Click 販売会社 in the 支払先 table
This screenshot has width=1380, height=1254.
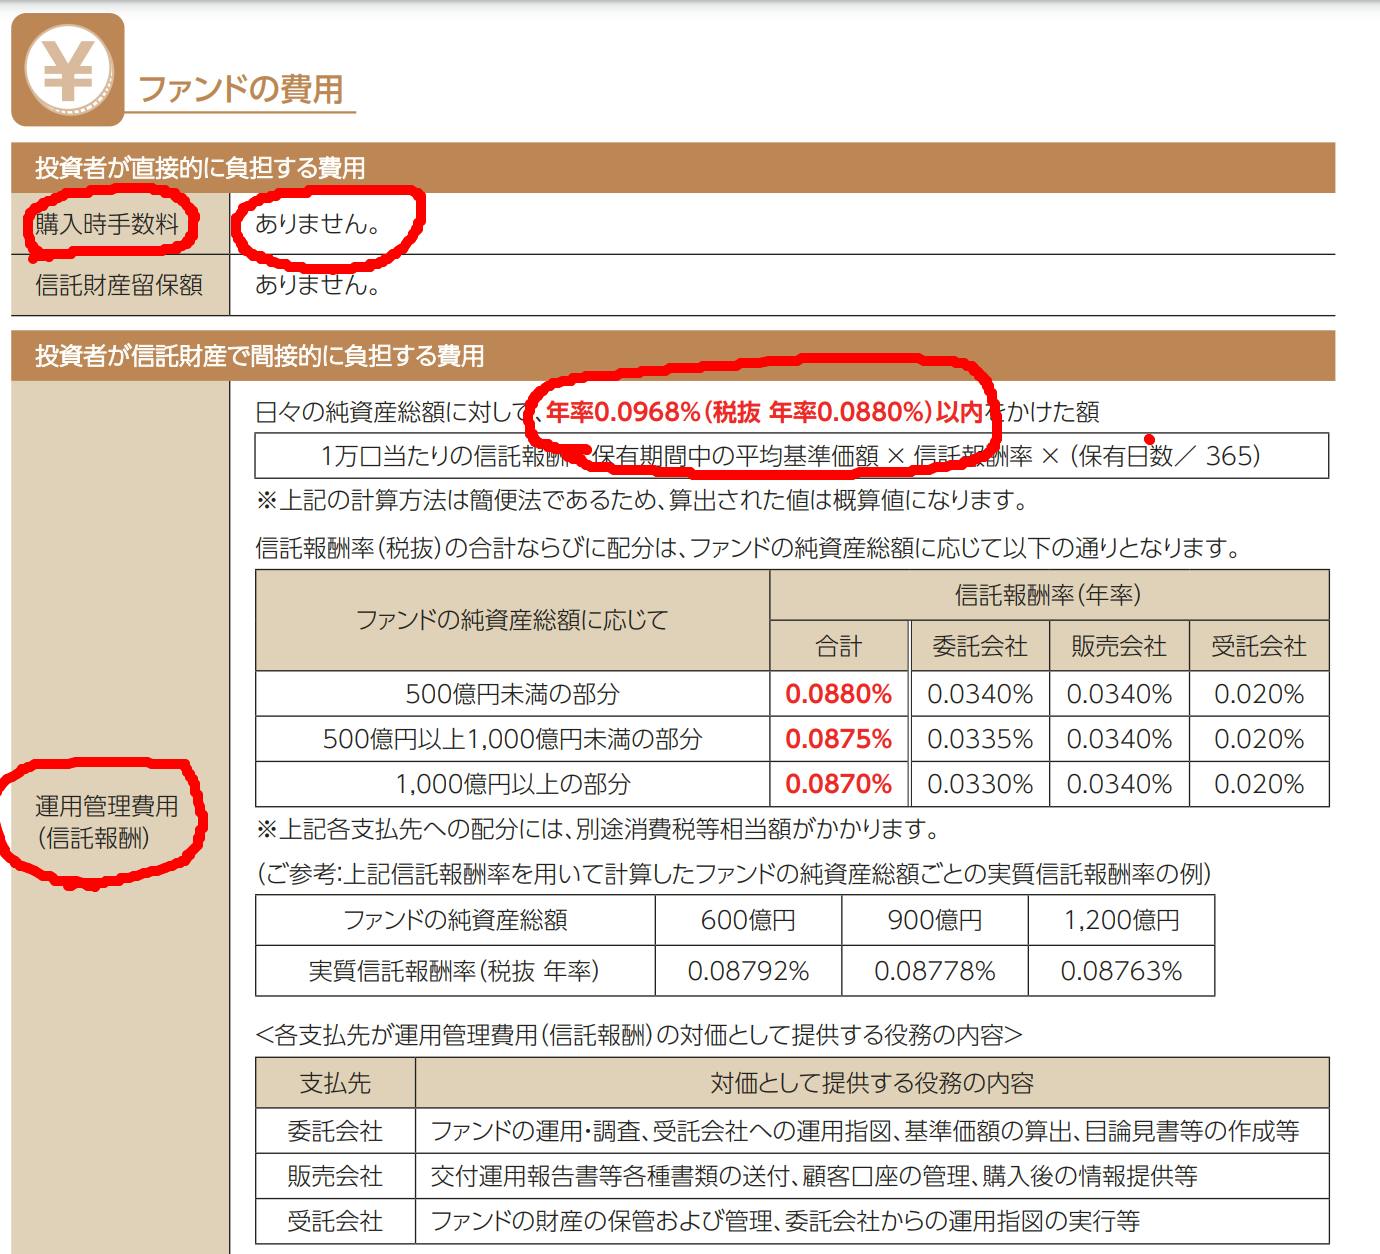(335, 1176)
